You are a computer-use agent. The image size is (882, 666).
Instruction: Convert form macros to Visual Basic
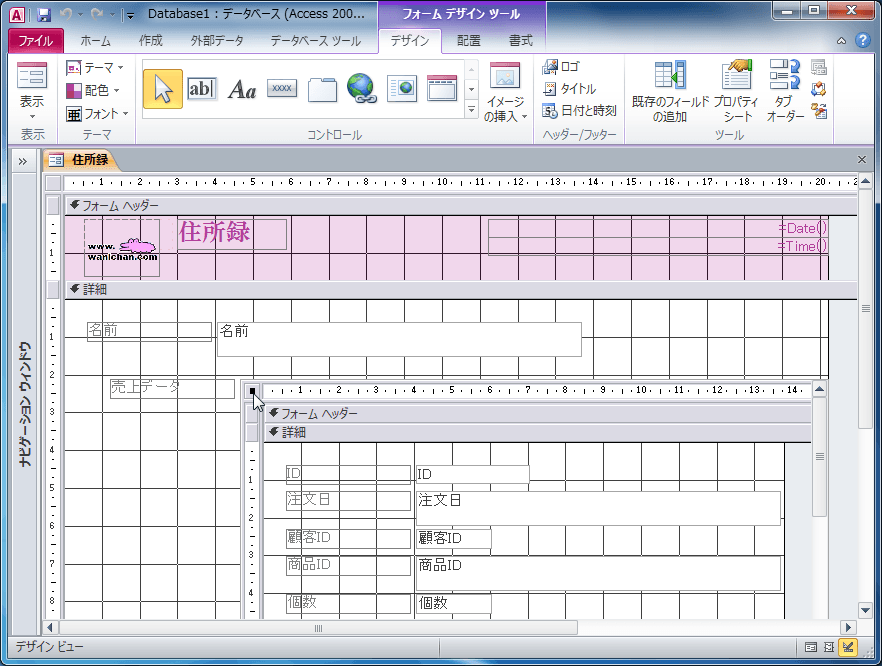(818, 111)
